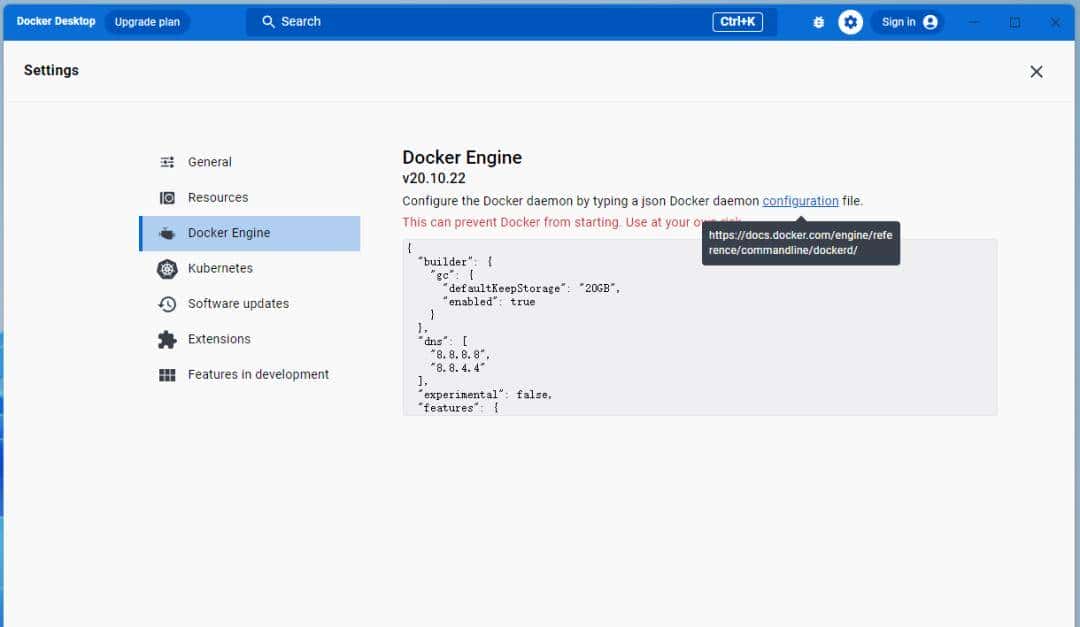Image resolution: width=1080 pixels, height=627 pixels.
Task: Click the Software updates clock icon
Action: pos(166,303)
